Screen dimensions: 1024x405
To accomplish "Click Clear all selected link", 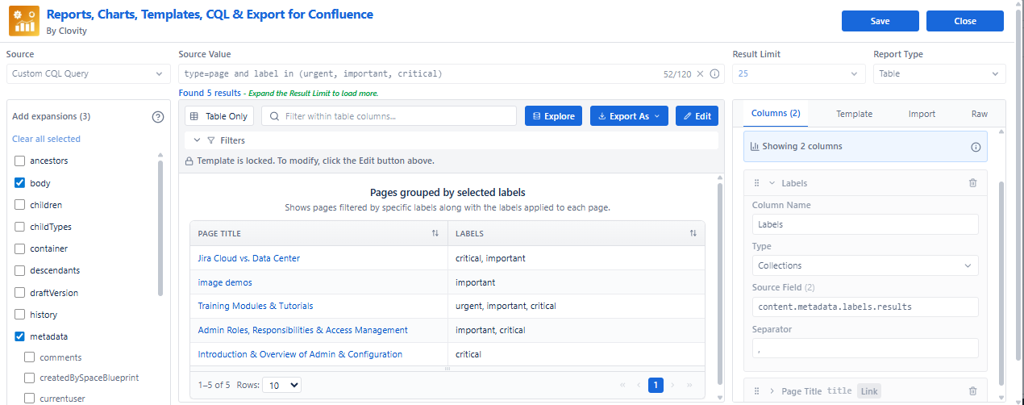I will pos(46,138).
